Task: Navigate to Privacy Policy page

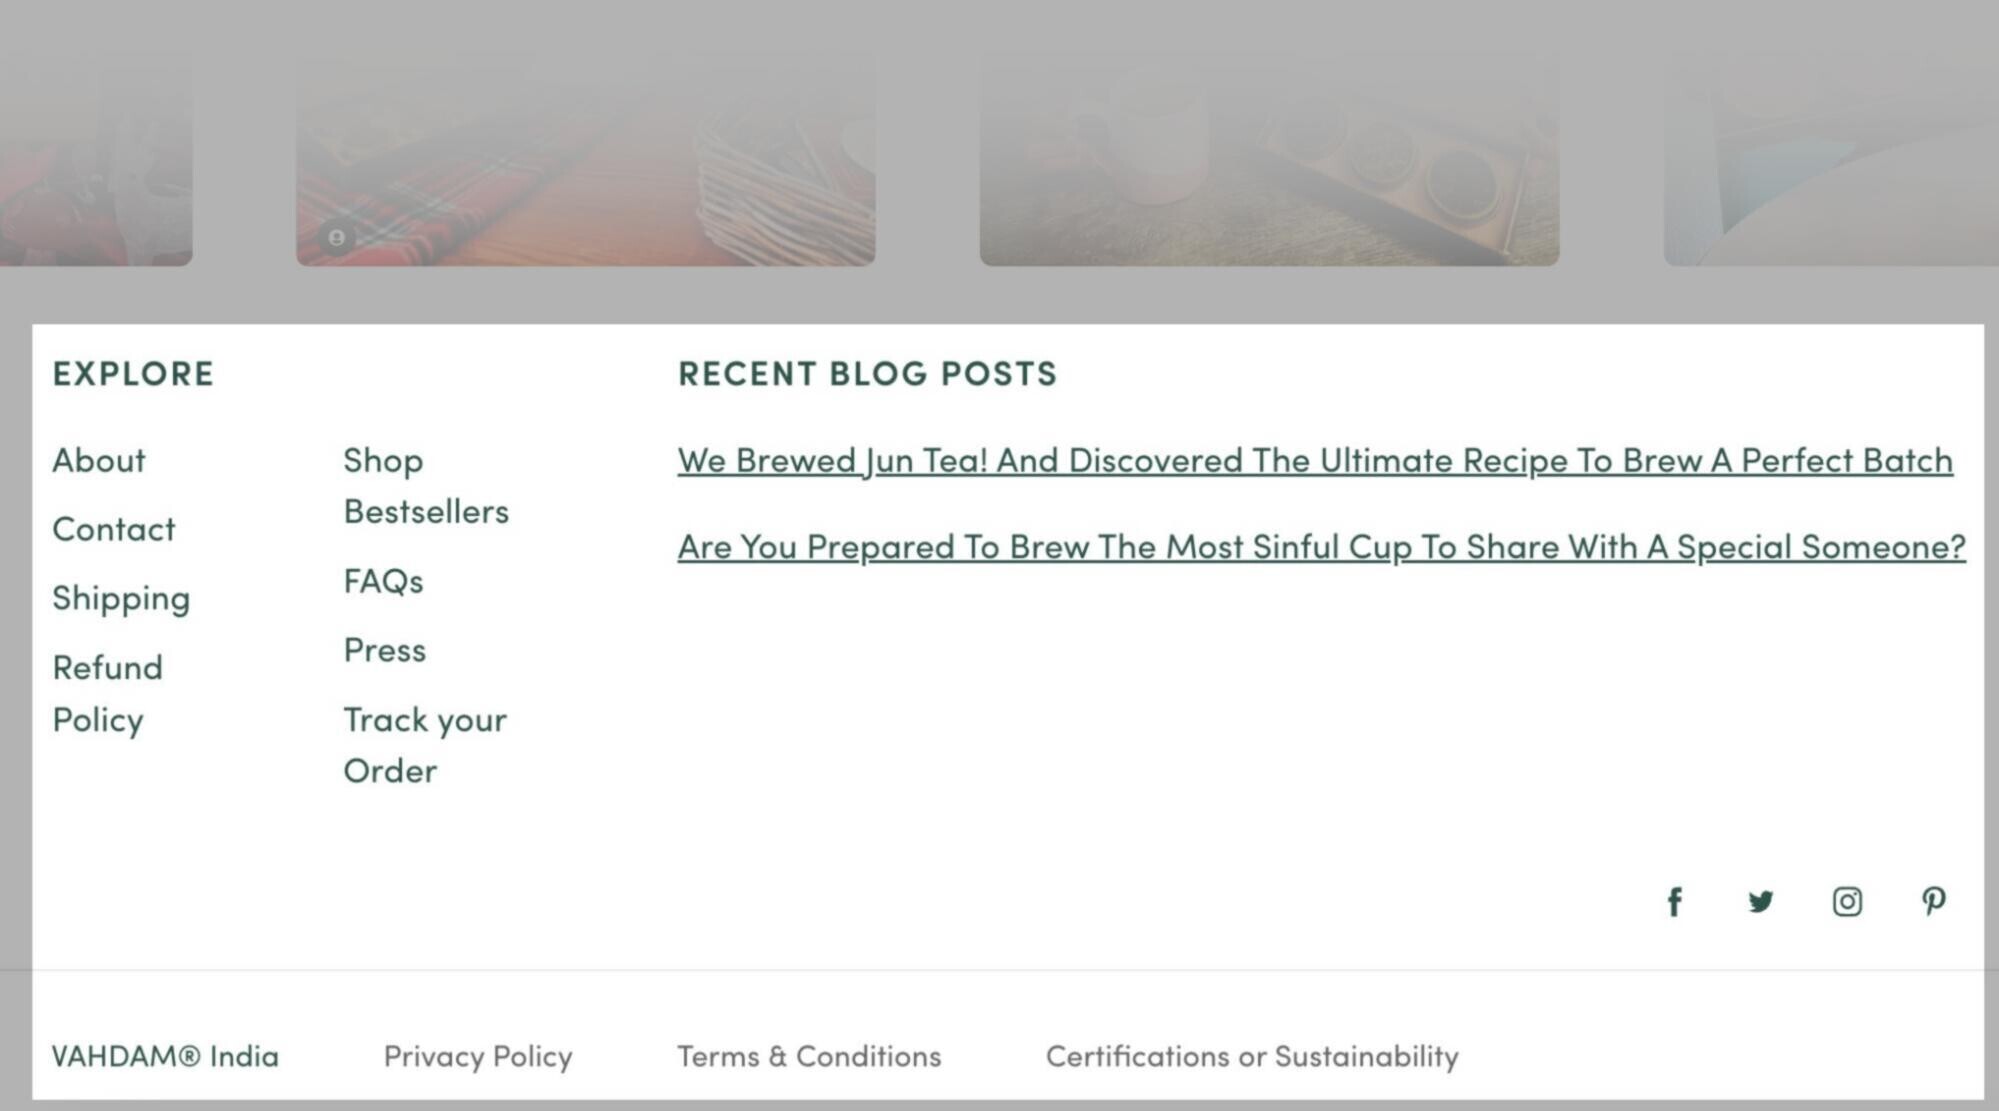Action: tap(478, 1055)
